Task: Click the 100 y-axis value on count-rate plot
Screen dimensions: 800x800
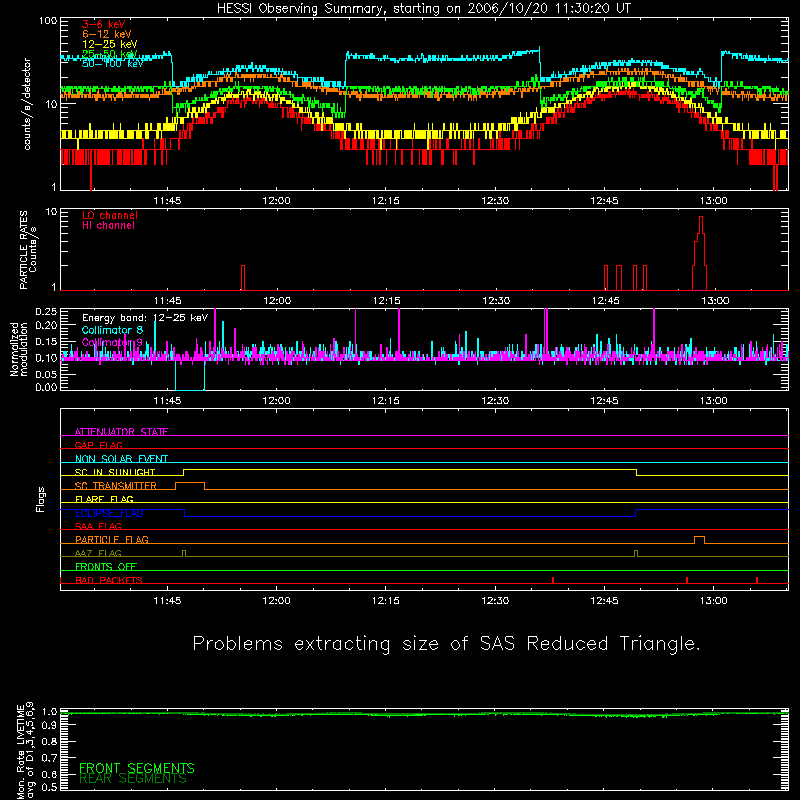Action: (47, 21)
